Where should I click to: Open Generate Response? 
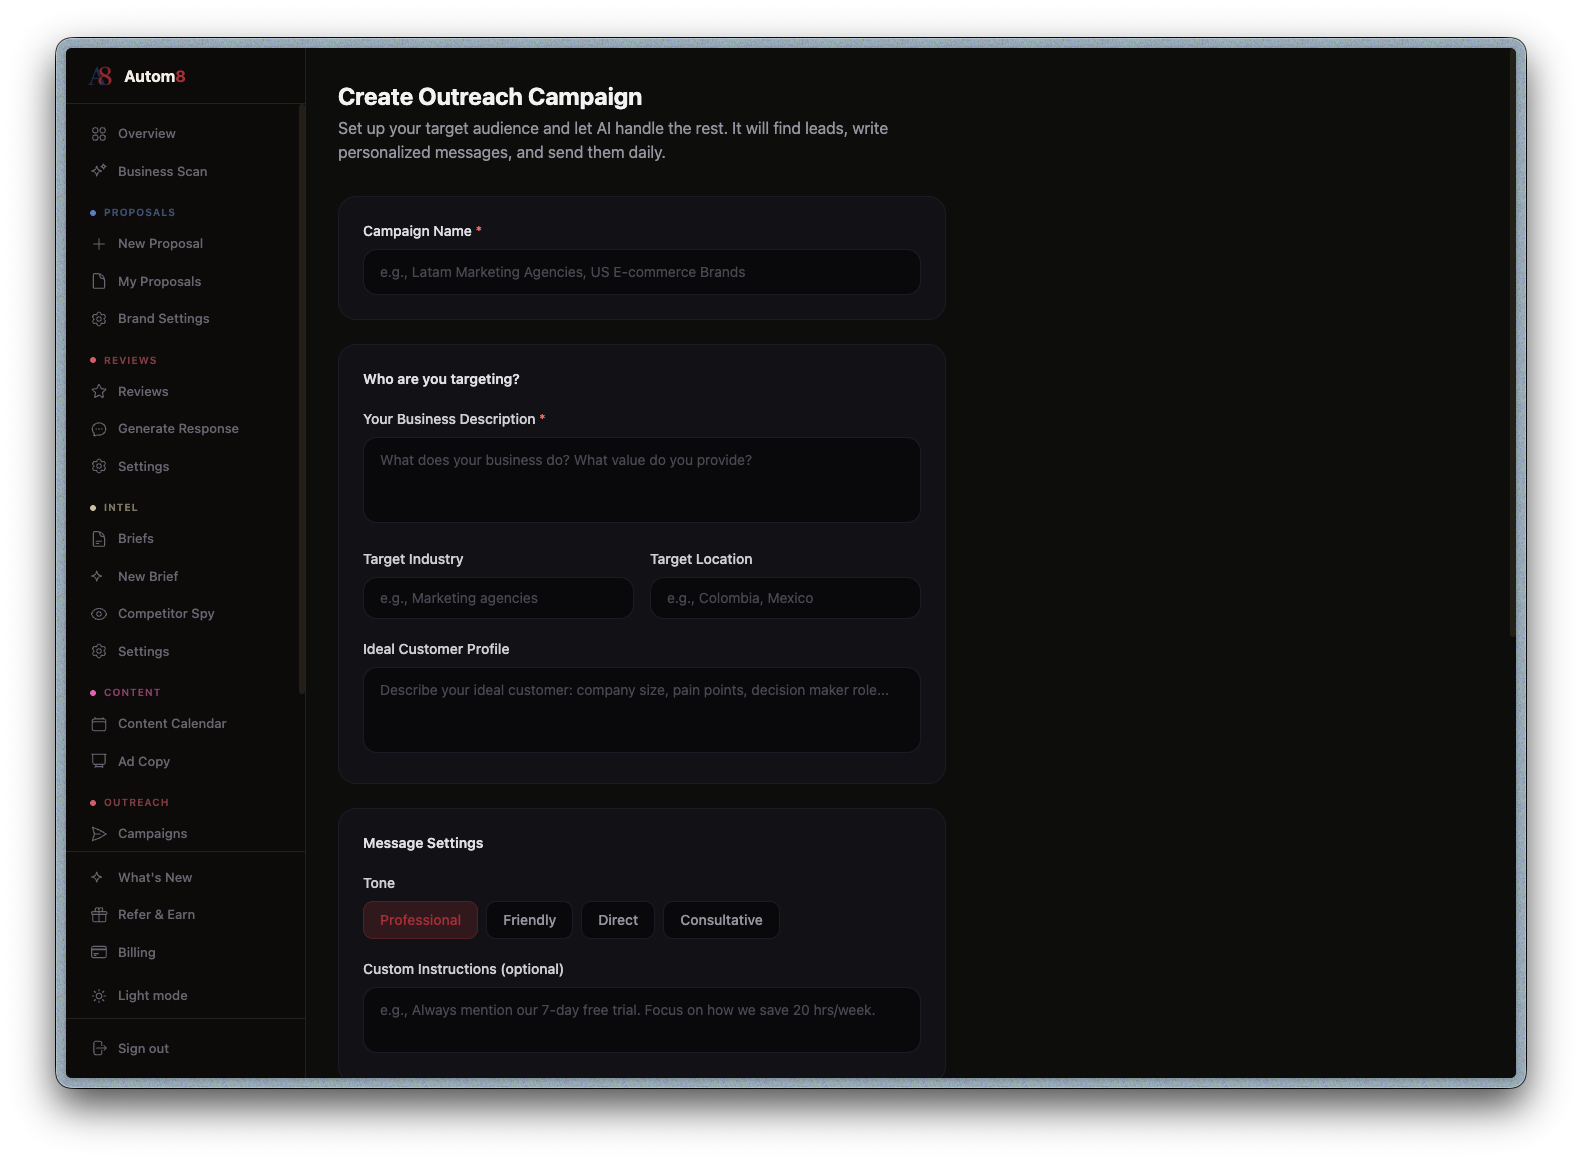(178, 429)
